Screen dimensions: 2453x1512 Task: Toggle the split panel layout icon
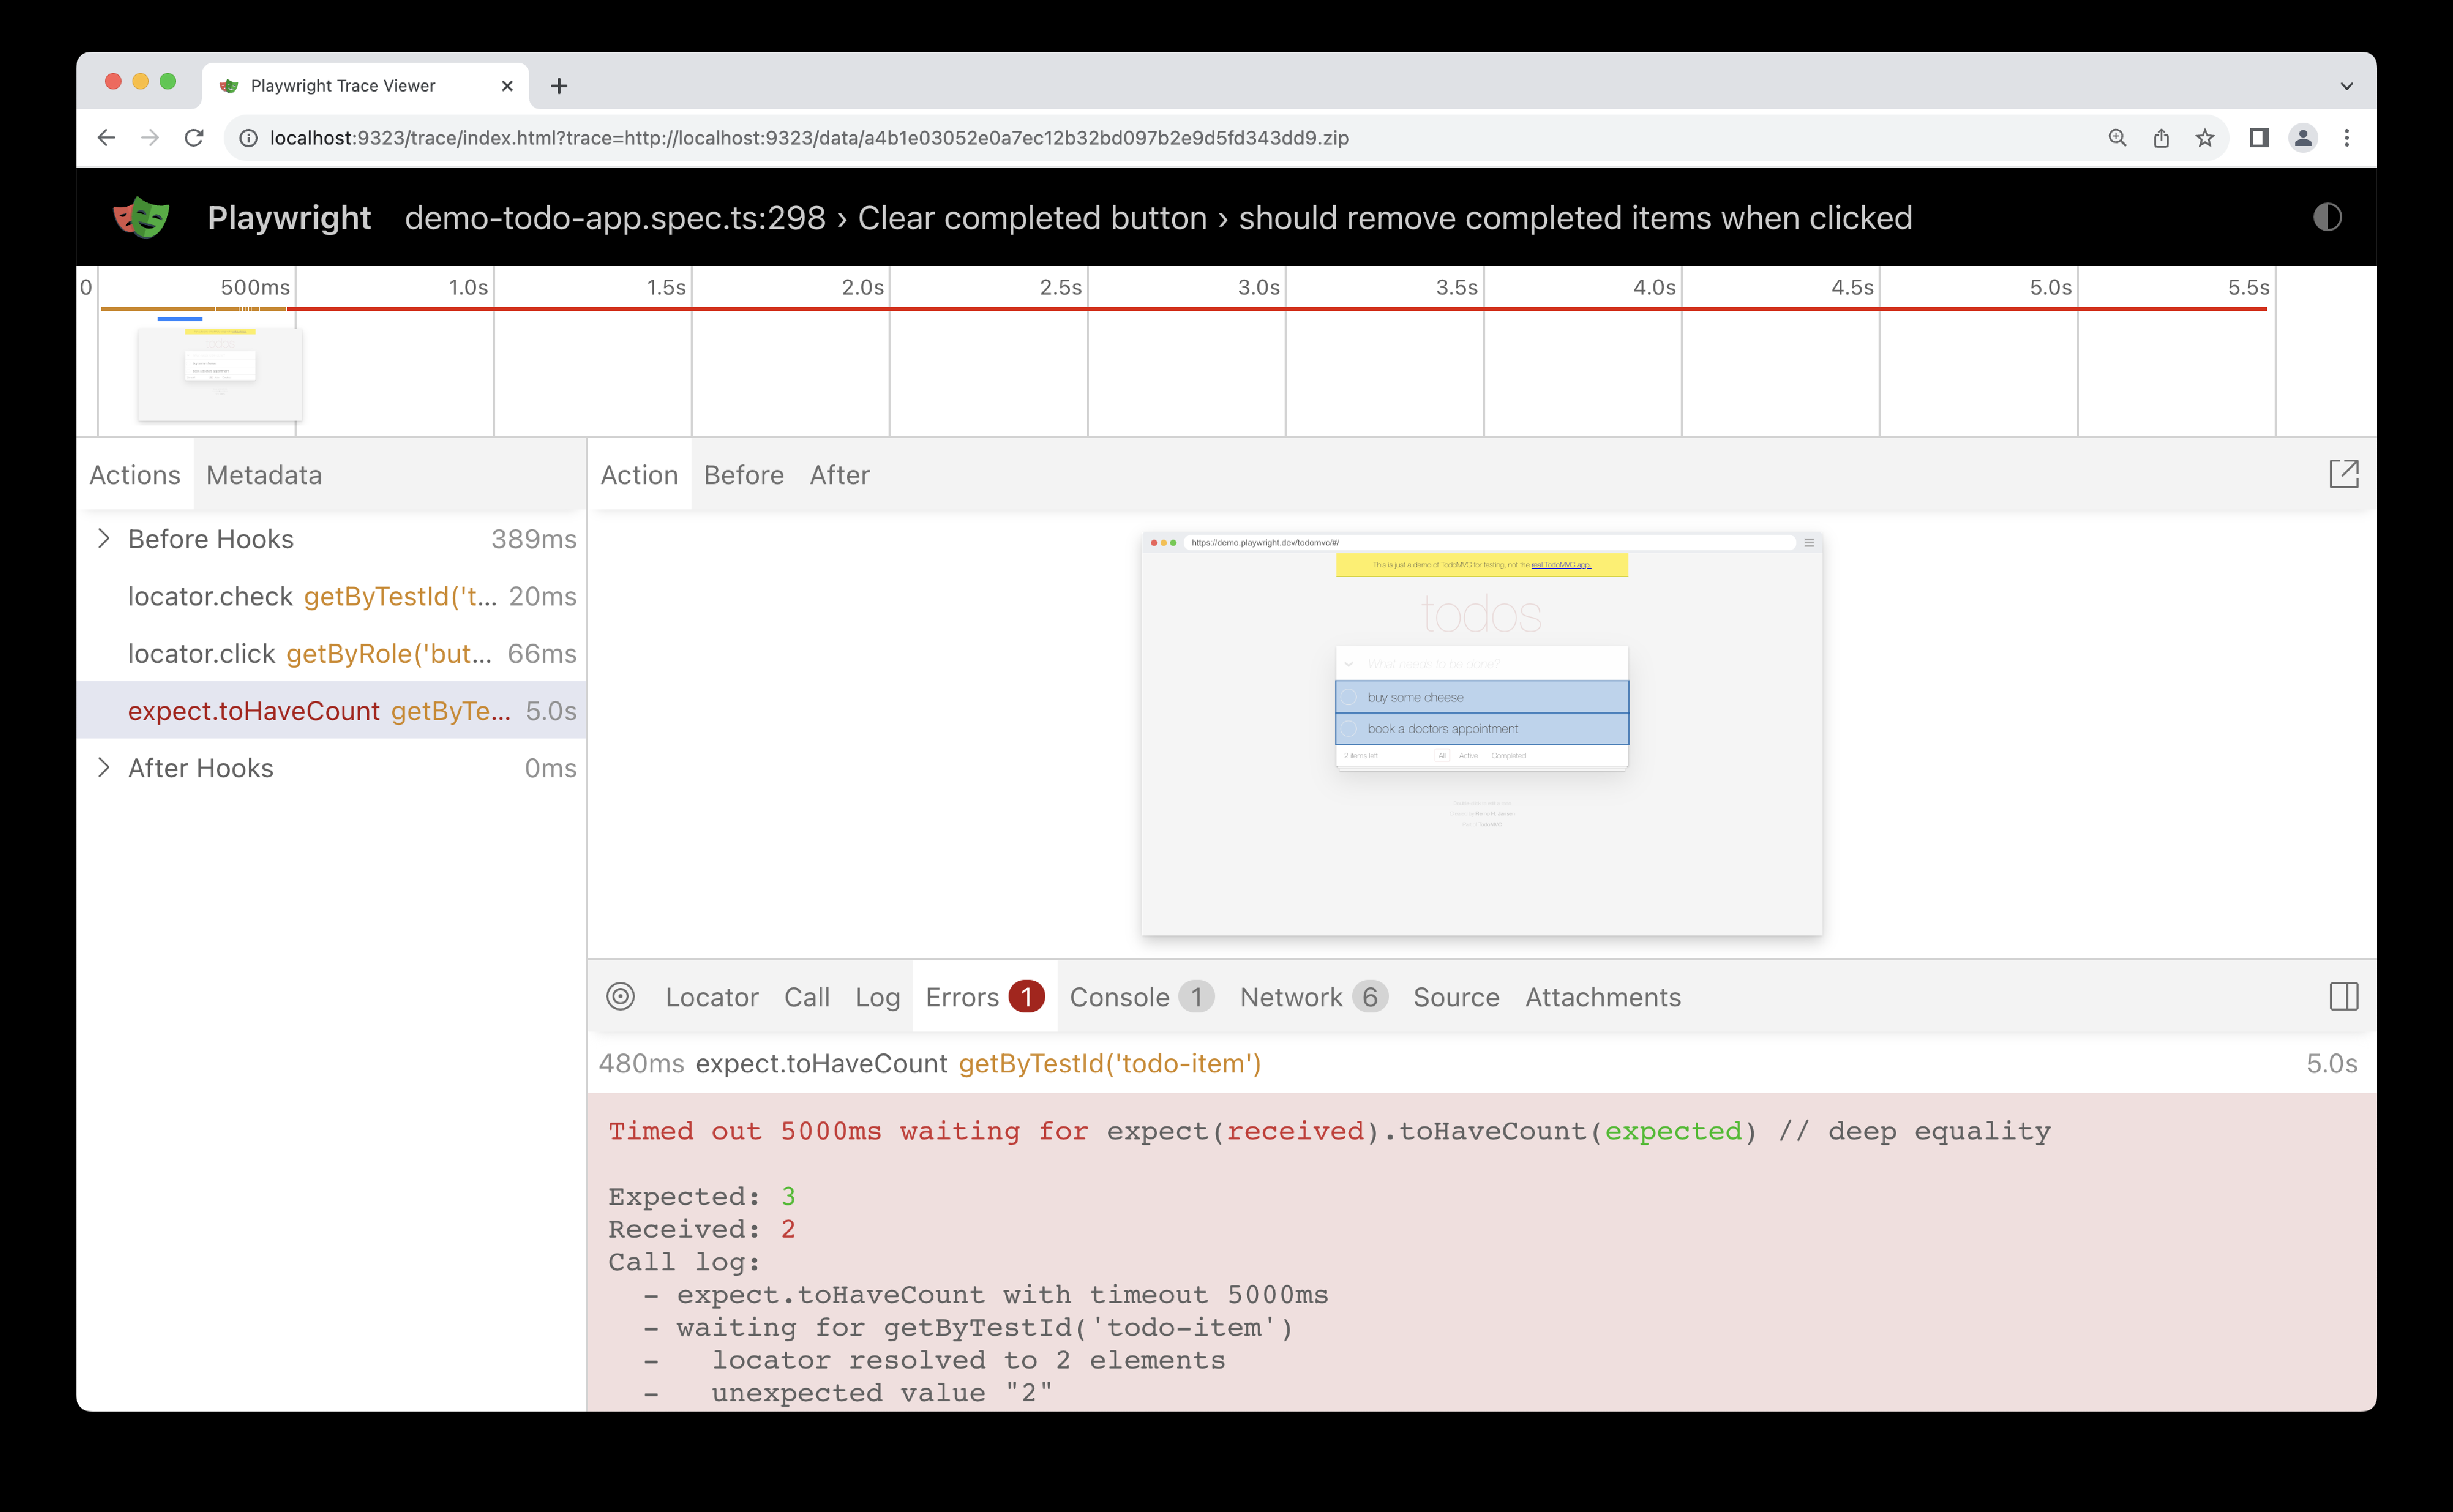click(x=2344, y=997)
